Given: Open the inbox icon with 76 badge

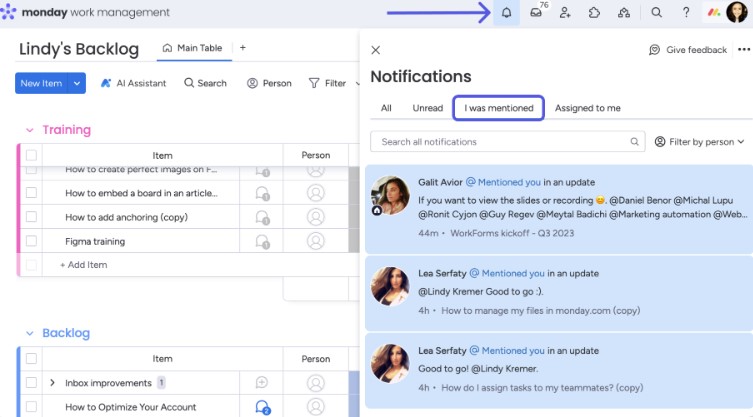Looking at the screenshot, I should (x=536, y=12).
